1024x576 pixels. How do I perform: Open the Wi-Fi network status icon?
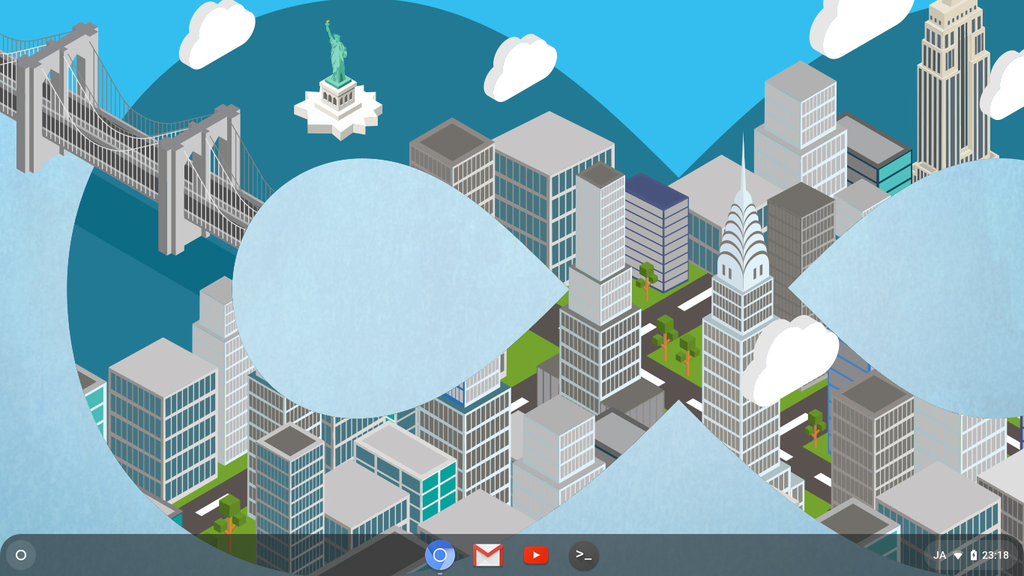[x=958, y=555]
